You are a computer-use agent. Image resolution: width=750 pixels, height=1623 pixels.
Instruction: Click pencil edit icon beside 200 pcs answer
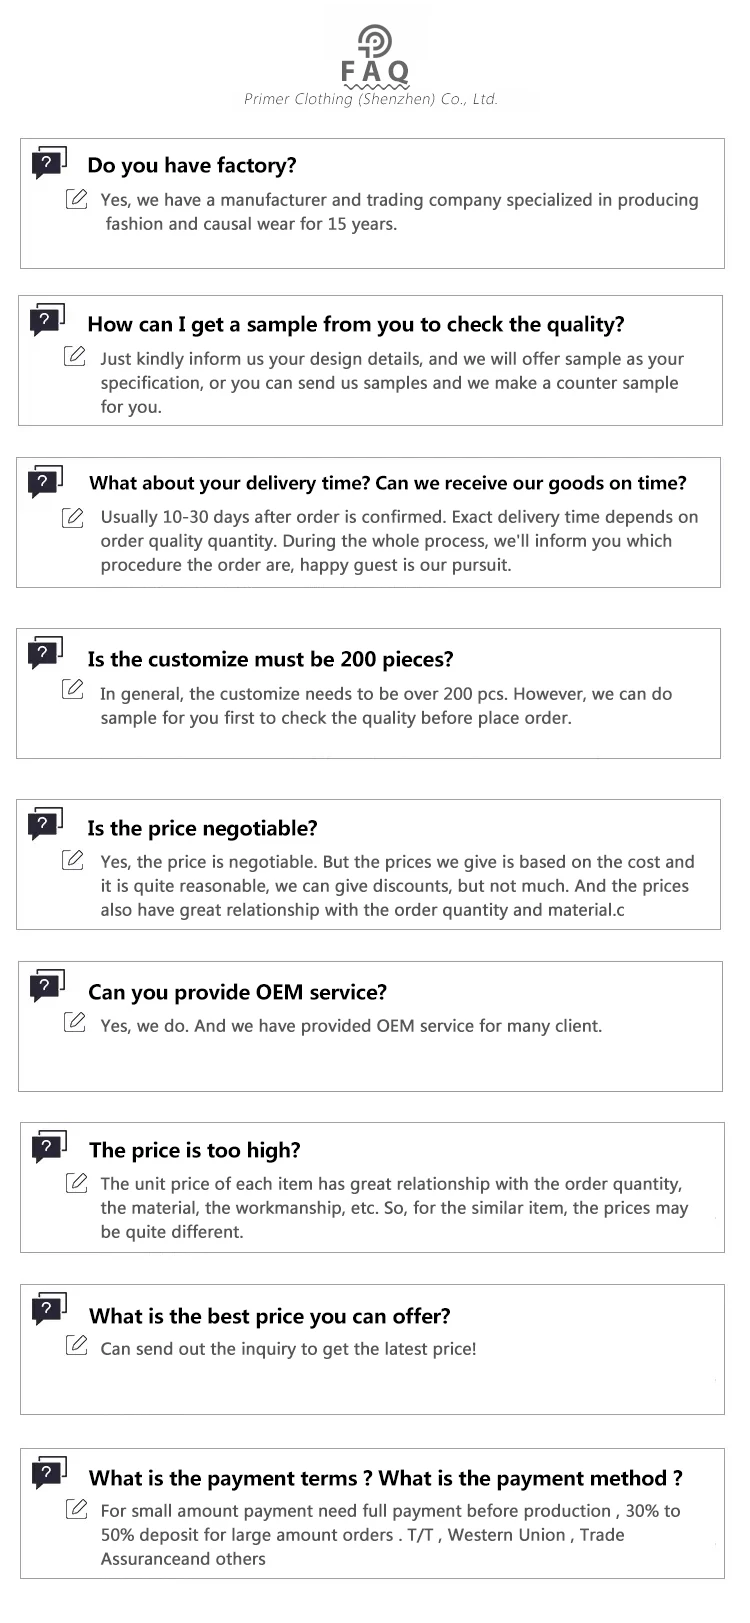72,690
